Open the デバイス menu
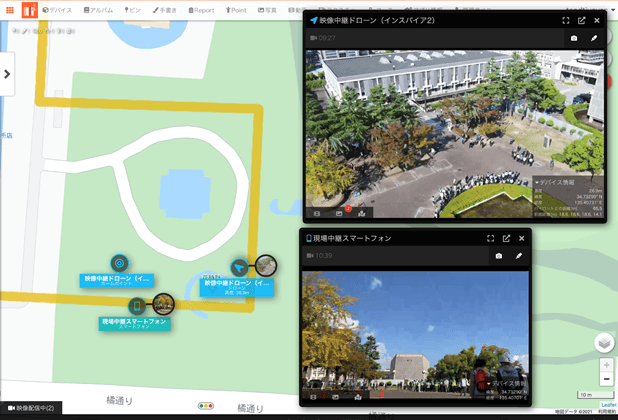 click(57, 10)
